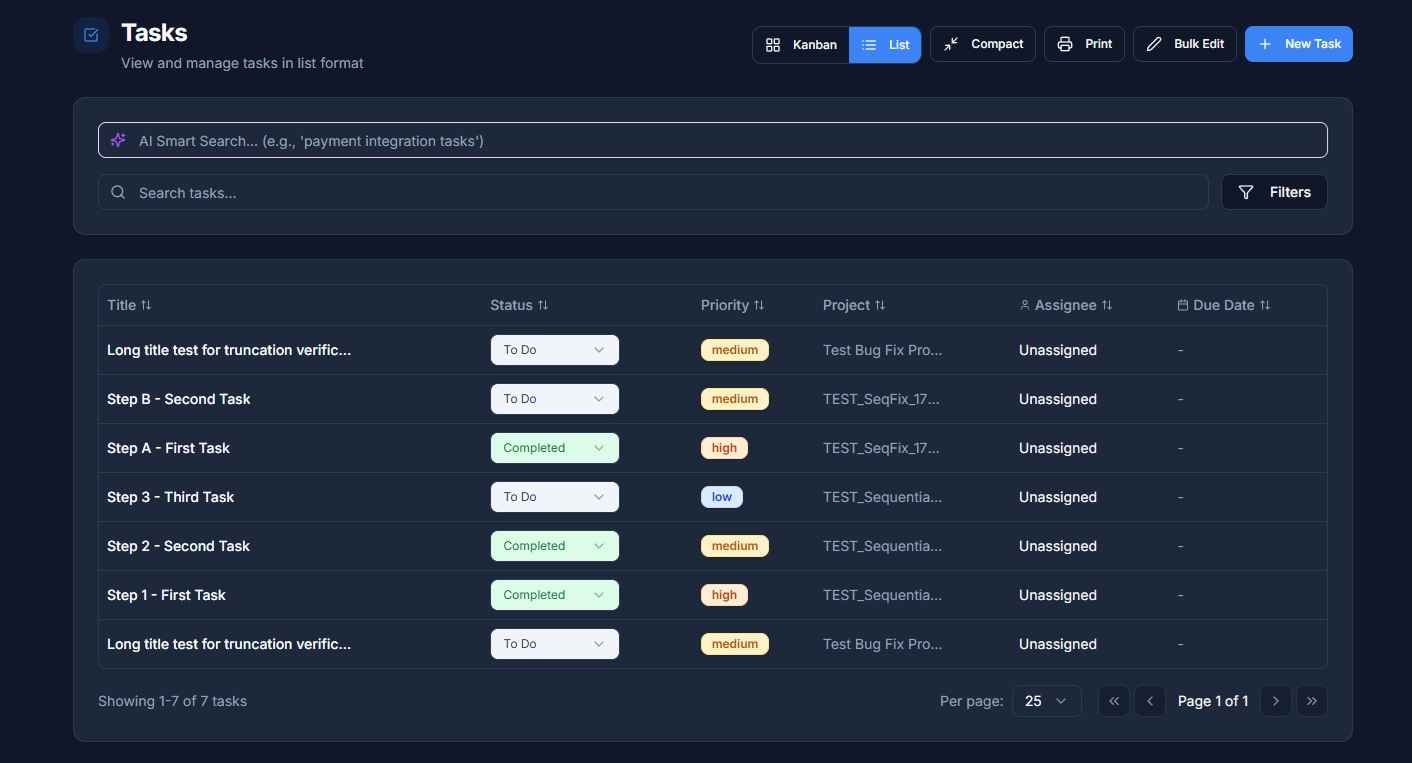Image resolution: width=1412 pixels, height=763 pixels.
Task: Open status dropdown for Step B - Second Task
Action: pos(554,399)
